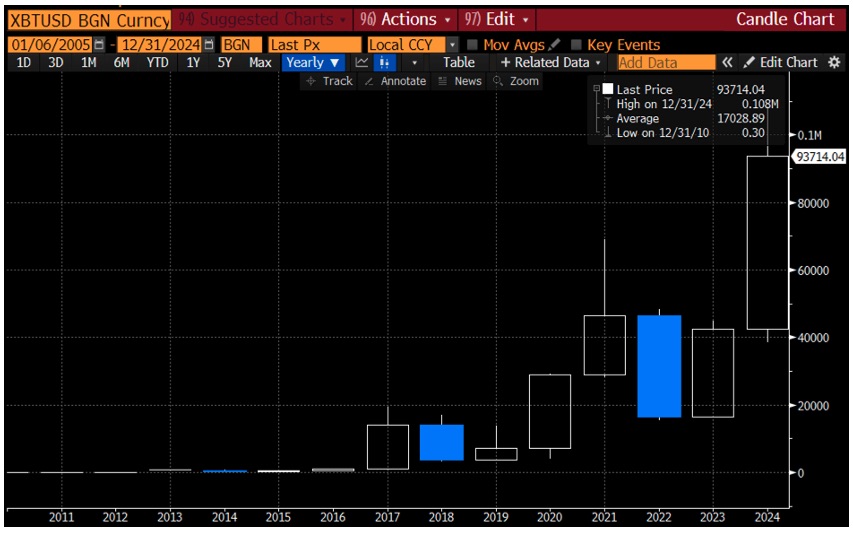Click the Edit Chart button
The image size is (853, 533).
click(x=780, y=63)
